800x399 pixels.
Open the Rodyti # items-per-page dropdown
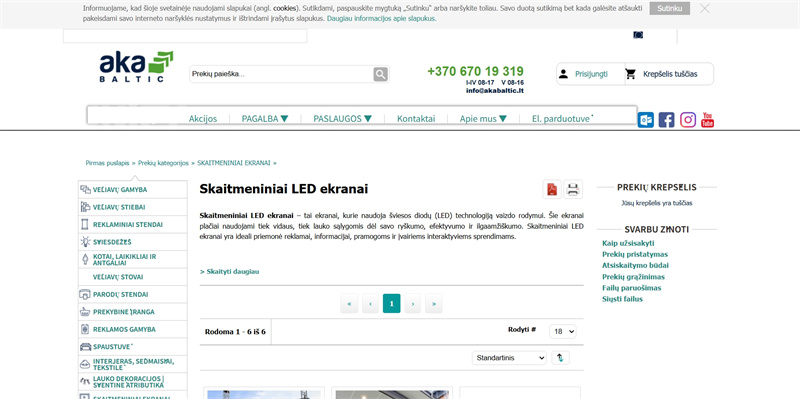tap(563, 332)
